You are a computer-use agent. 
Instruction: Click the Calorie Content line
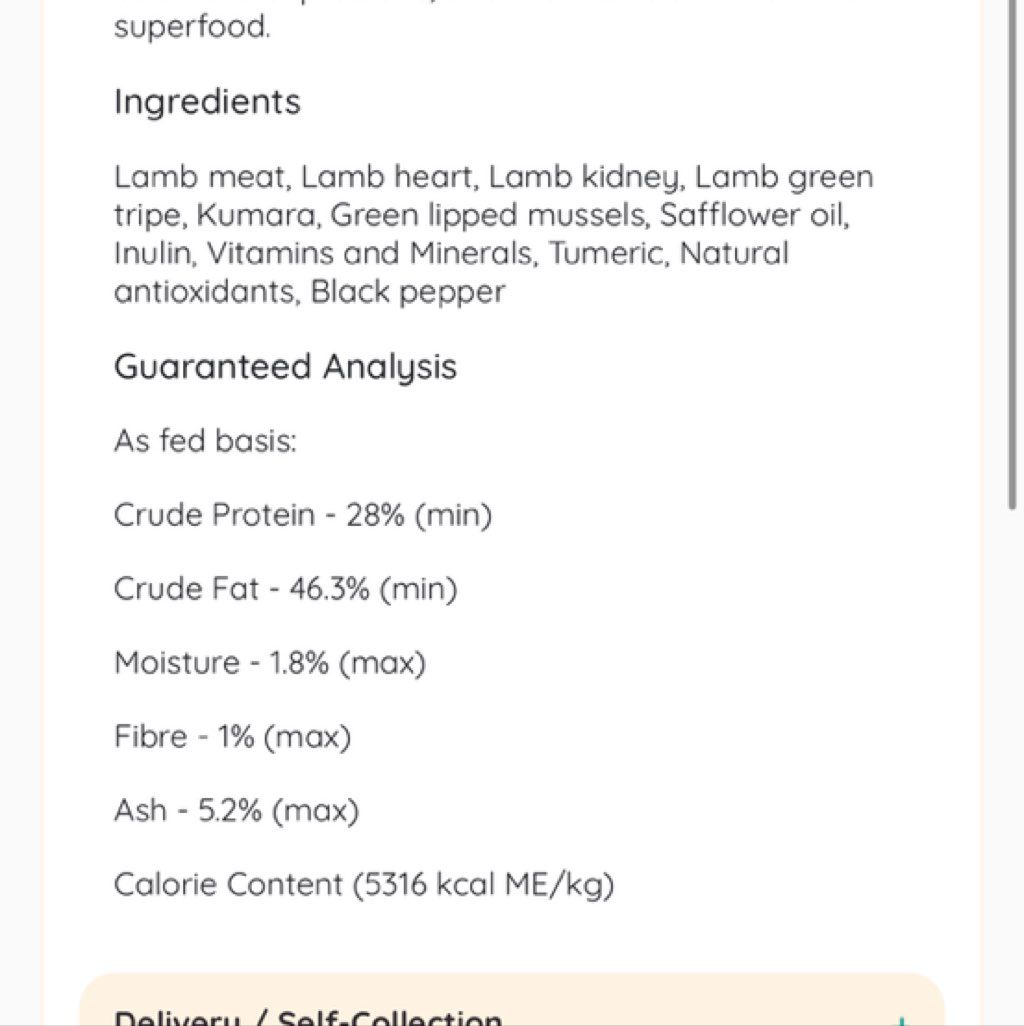(x=364, y=885)
